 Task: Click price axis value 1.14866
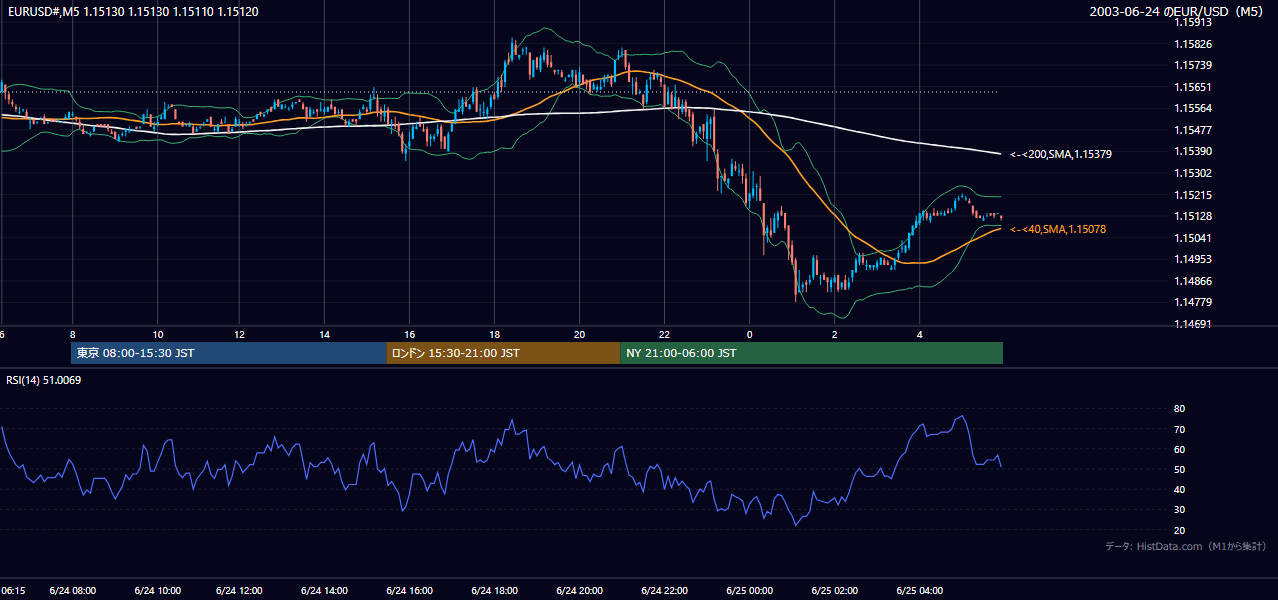coord(1193,281)
